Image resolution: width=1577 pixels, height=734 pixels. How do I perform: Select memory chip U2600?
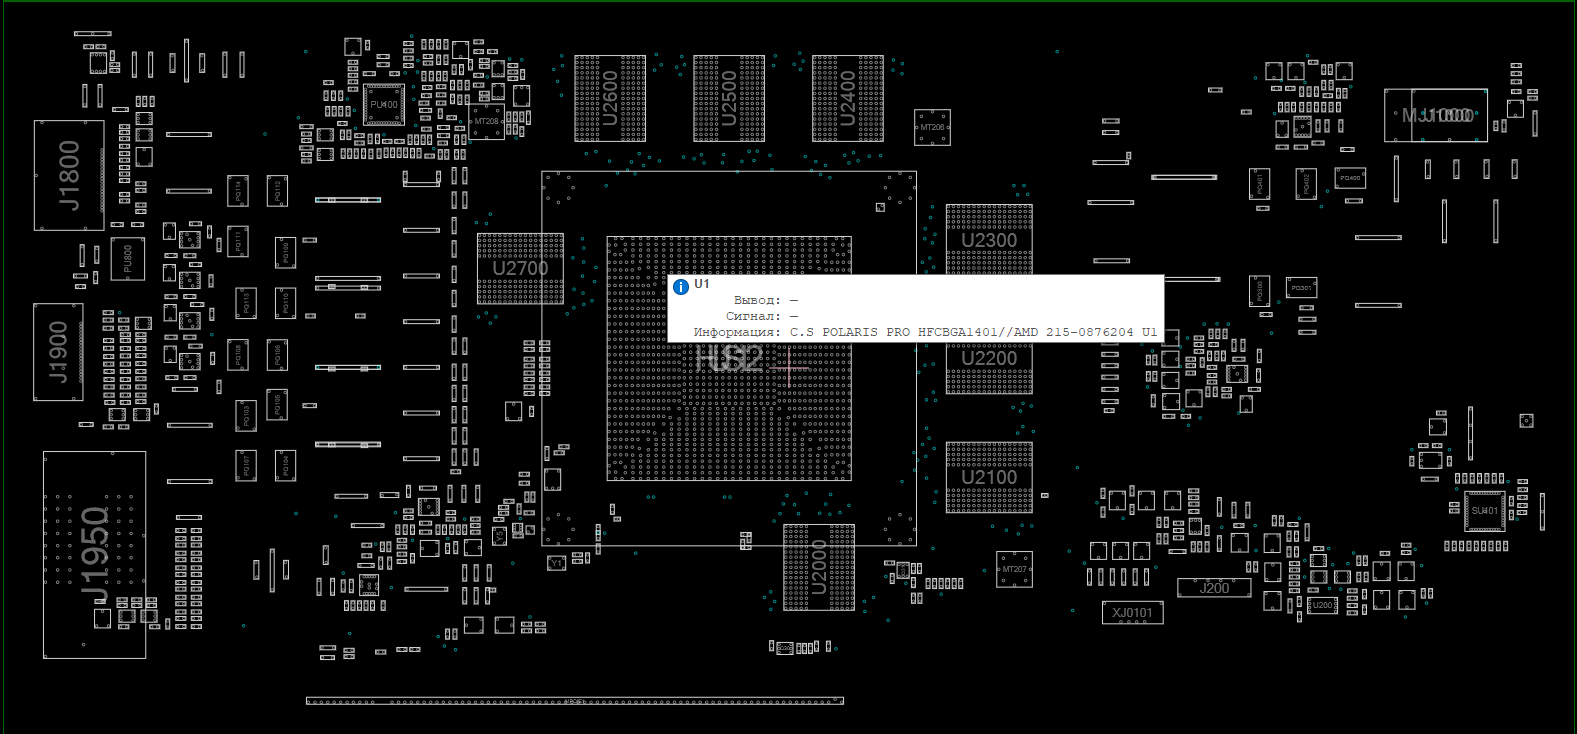point(609,98)
